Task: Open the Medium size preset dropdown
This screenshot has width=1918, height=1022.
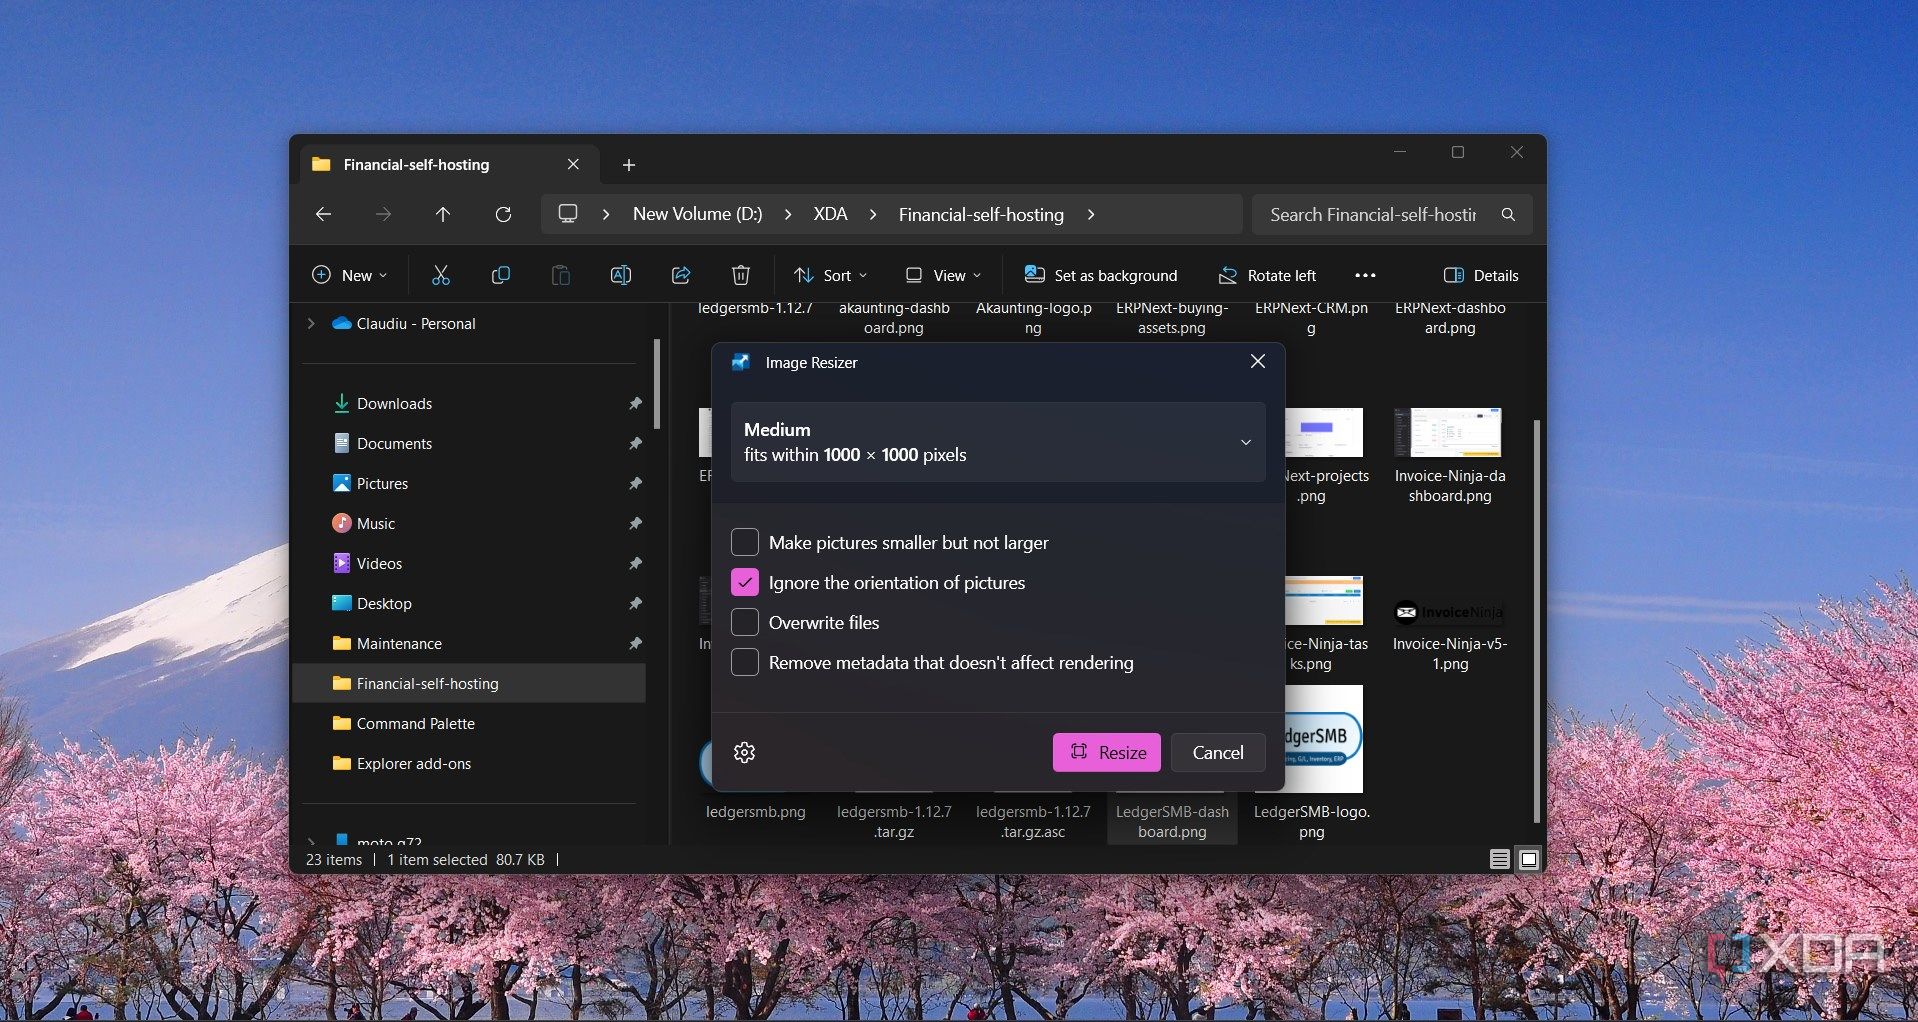Action: (998, 442)
